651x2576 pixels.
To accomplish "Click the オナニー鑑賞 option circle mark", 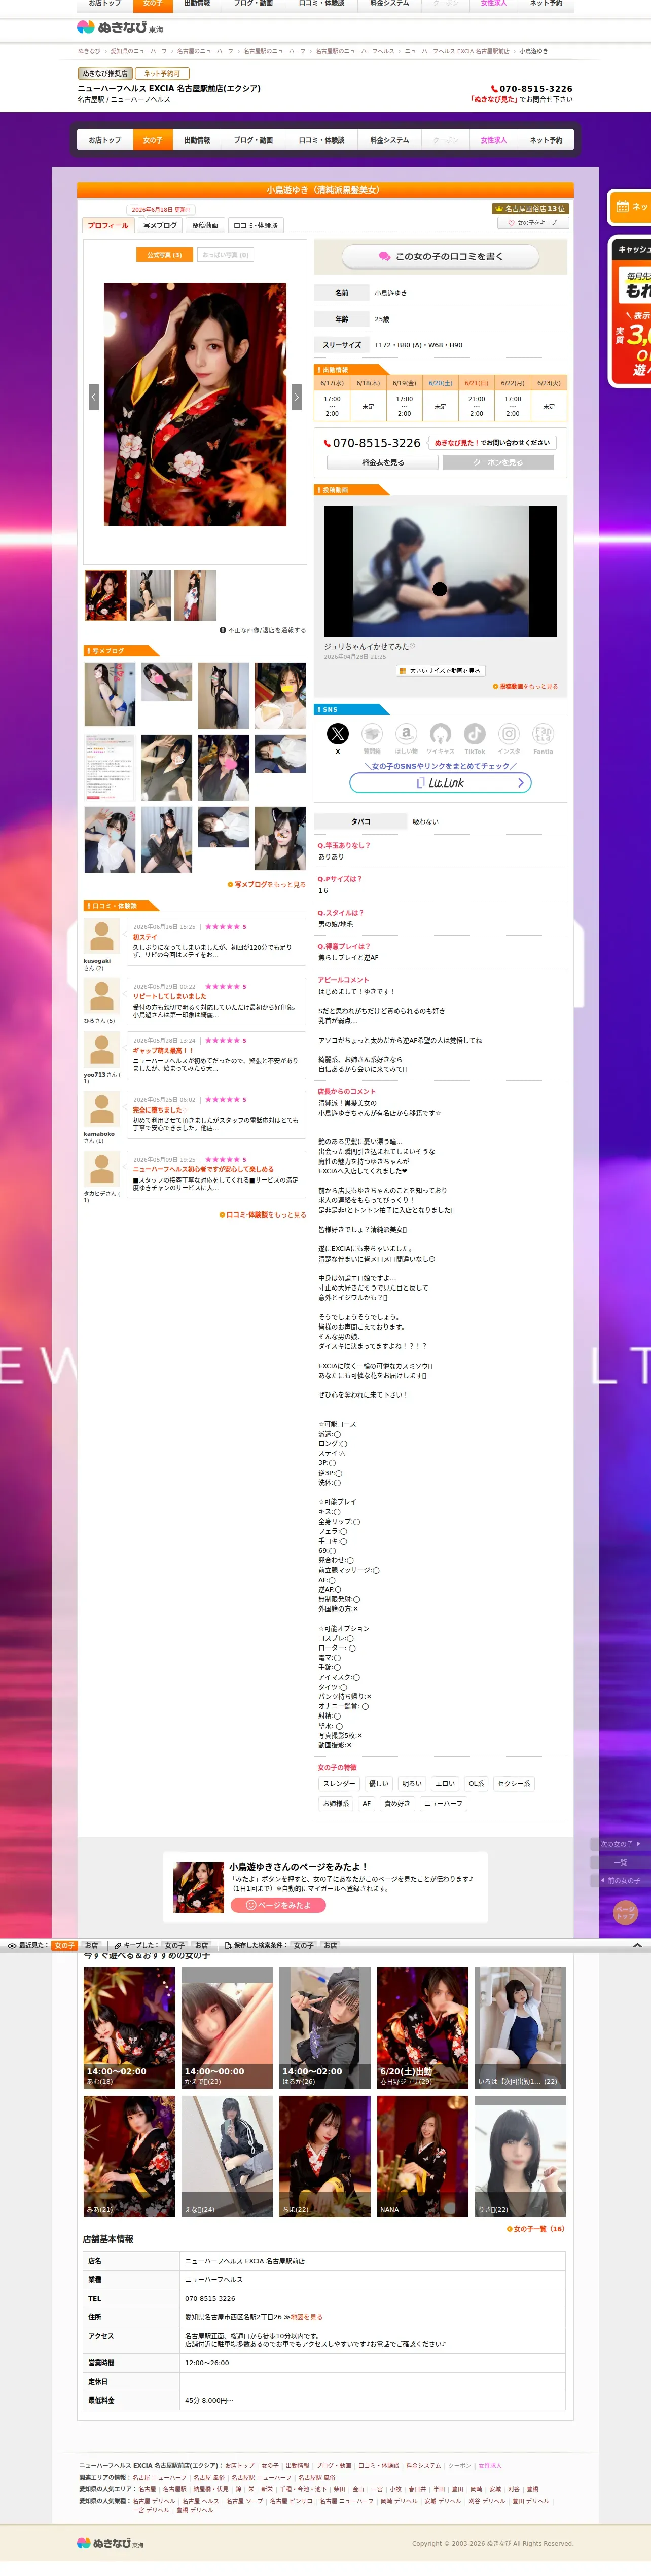I will pyautogui.click(x=365, y=1707).
